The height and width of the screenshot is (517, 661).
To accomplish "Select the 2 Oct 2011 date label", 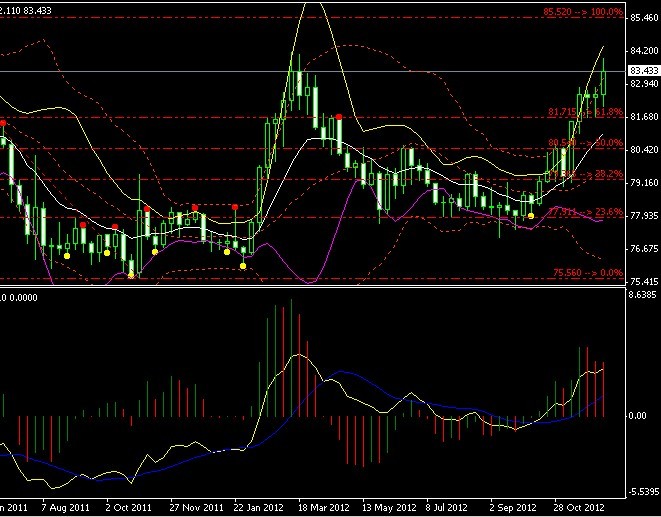I will 128,507.
